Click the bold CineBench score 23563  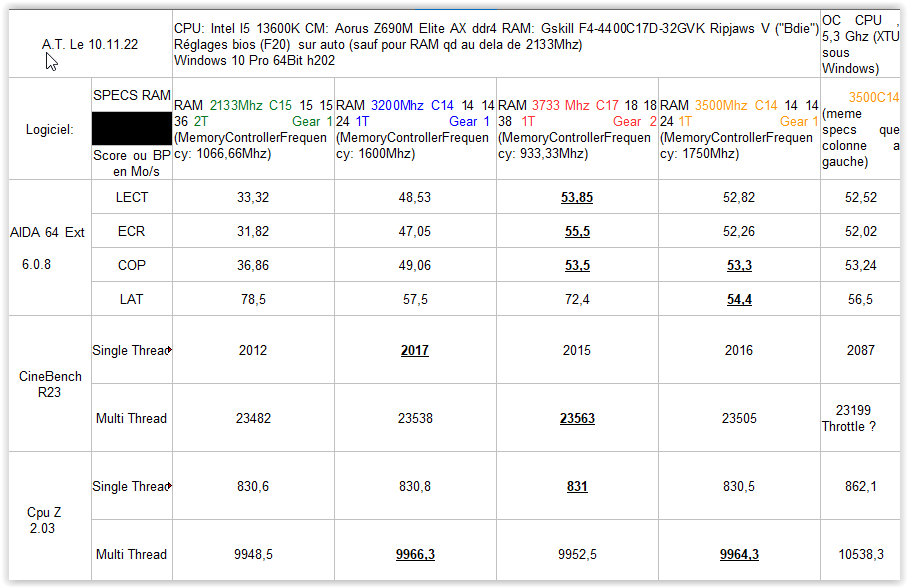[x=577, y=418]
